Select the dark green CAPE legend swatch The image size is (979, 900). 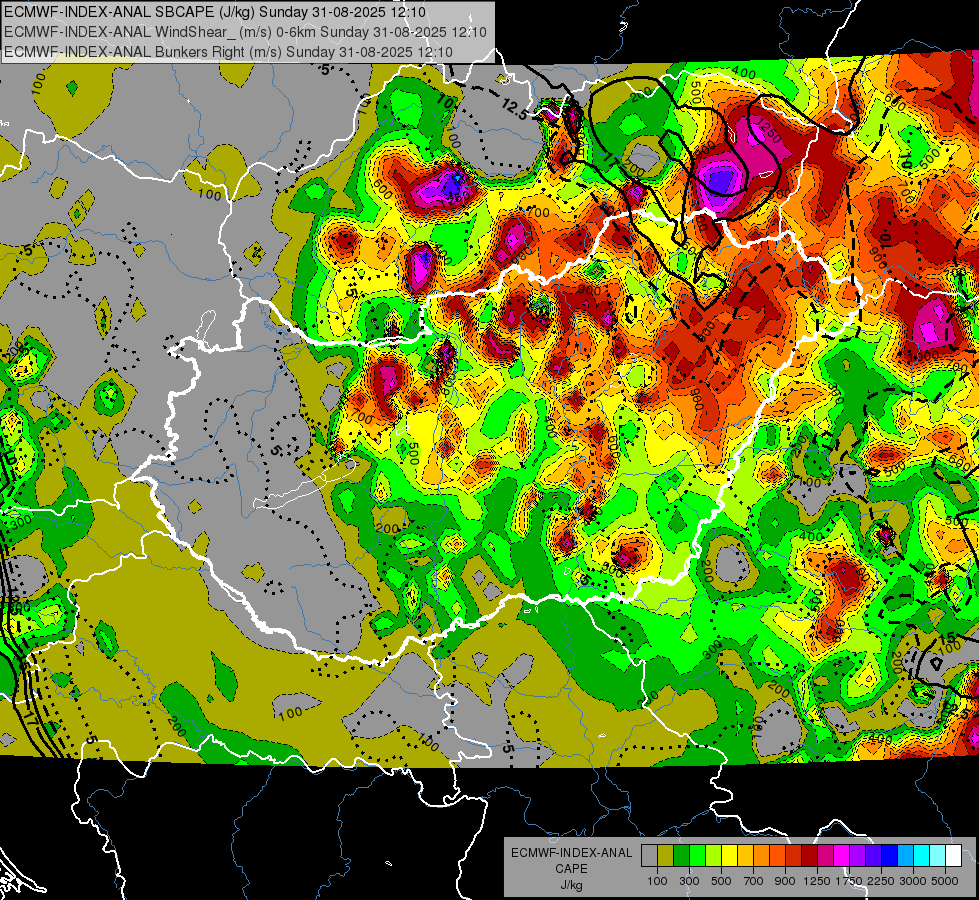tap(681, 856)
